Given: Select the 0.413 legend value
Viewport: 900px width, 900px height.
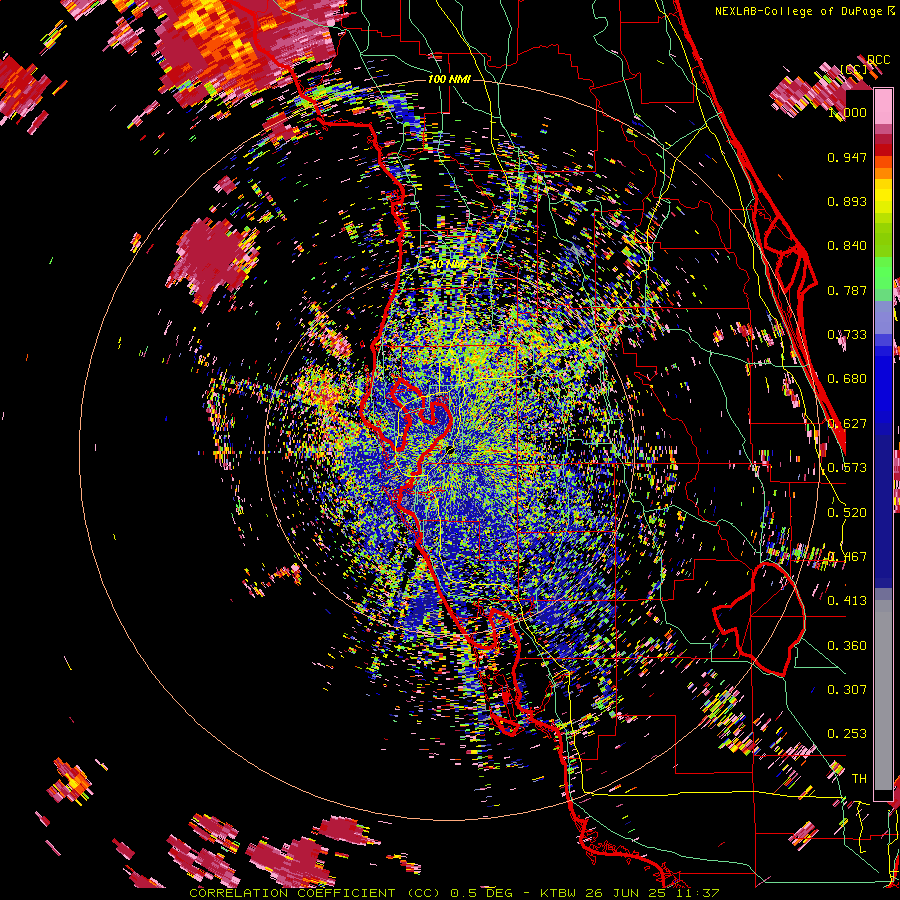Looking at the screenshot, I should [847, 601].
